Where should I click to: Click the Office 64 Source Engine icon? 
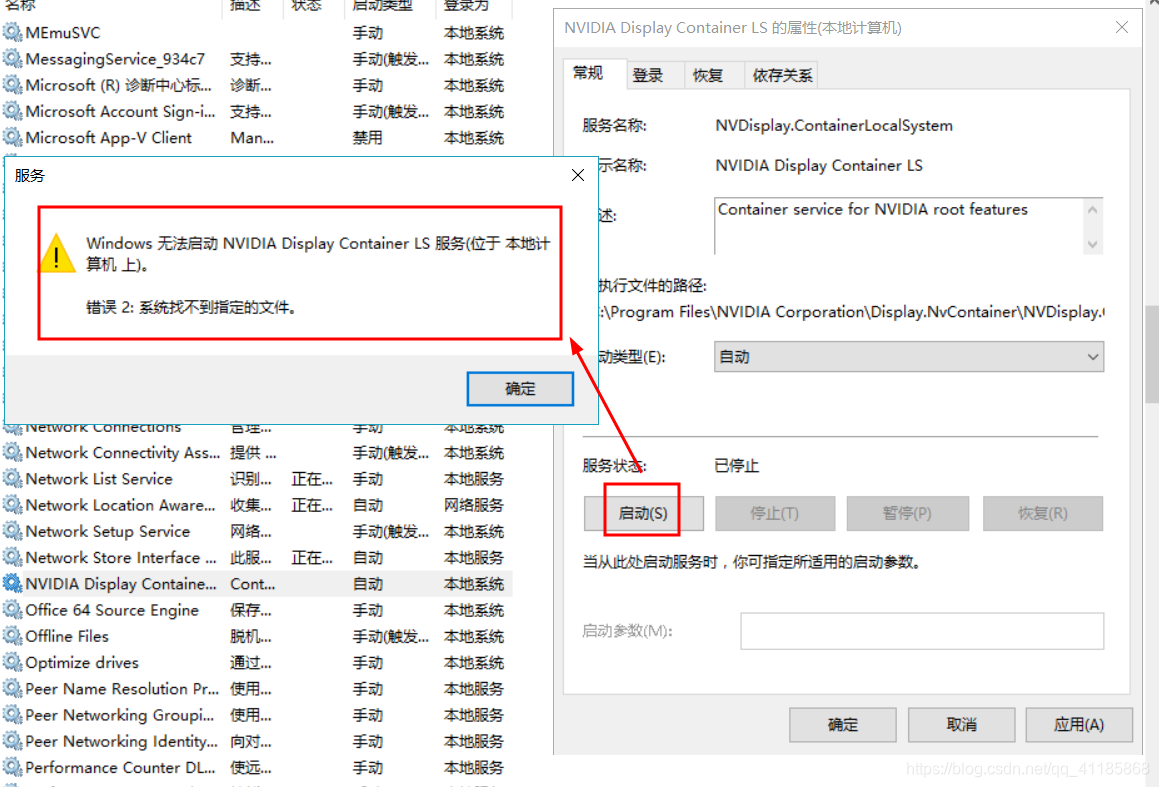point(12,610)
